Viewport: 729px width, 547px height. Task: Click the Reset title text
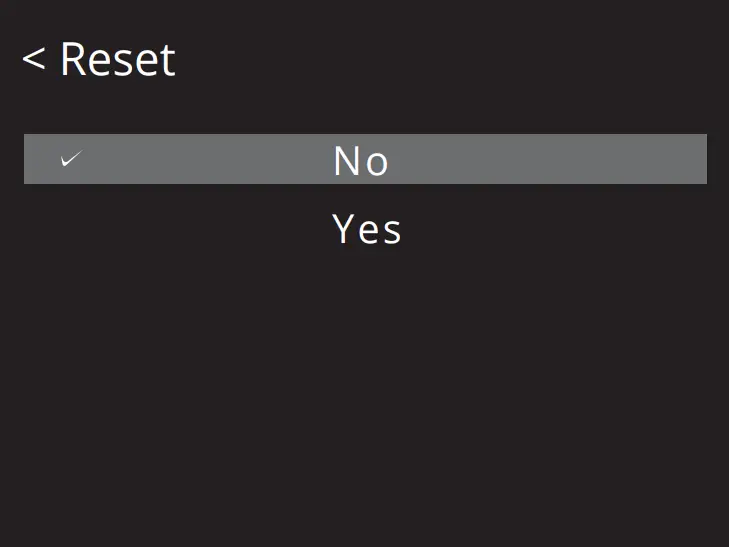pos(117,60)
